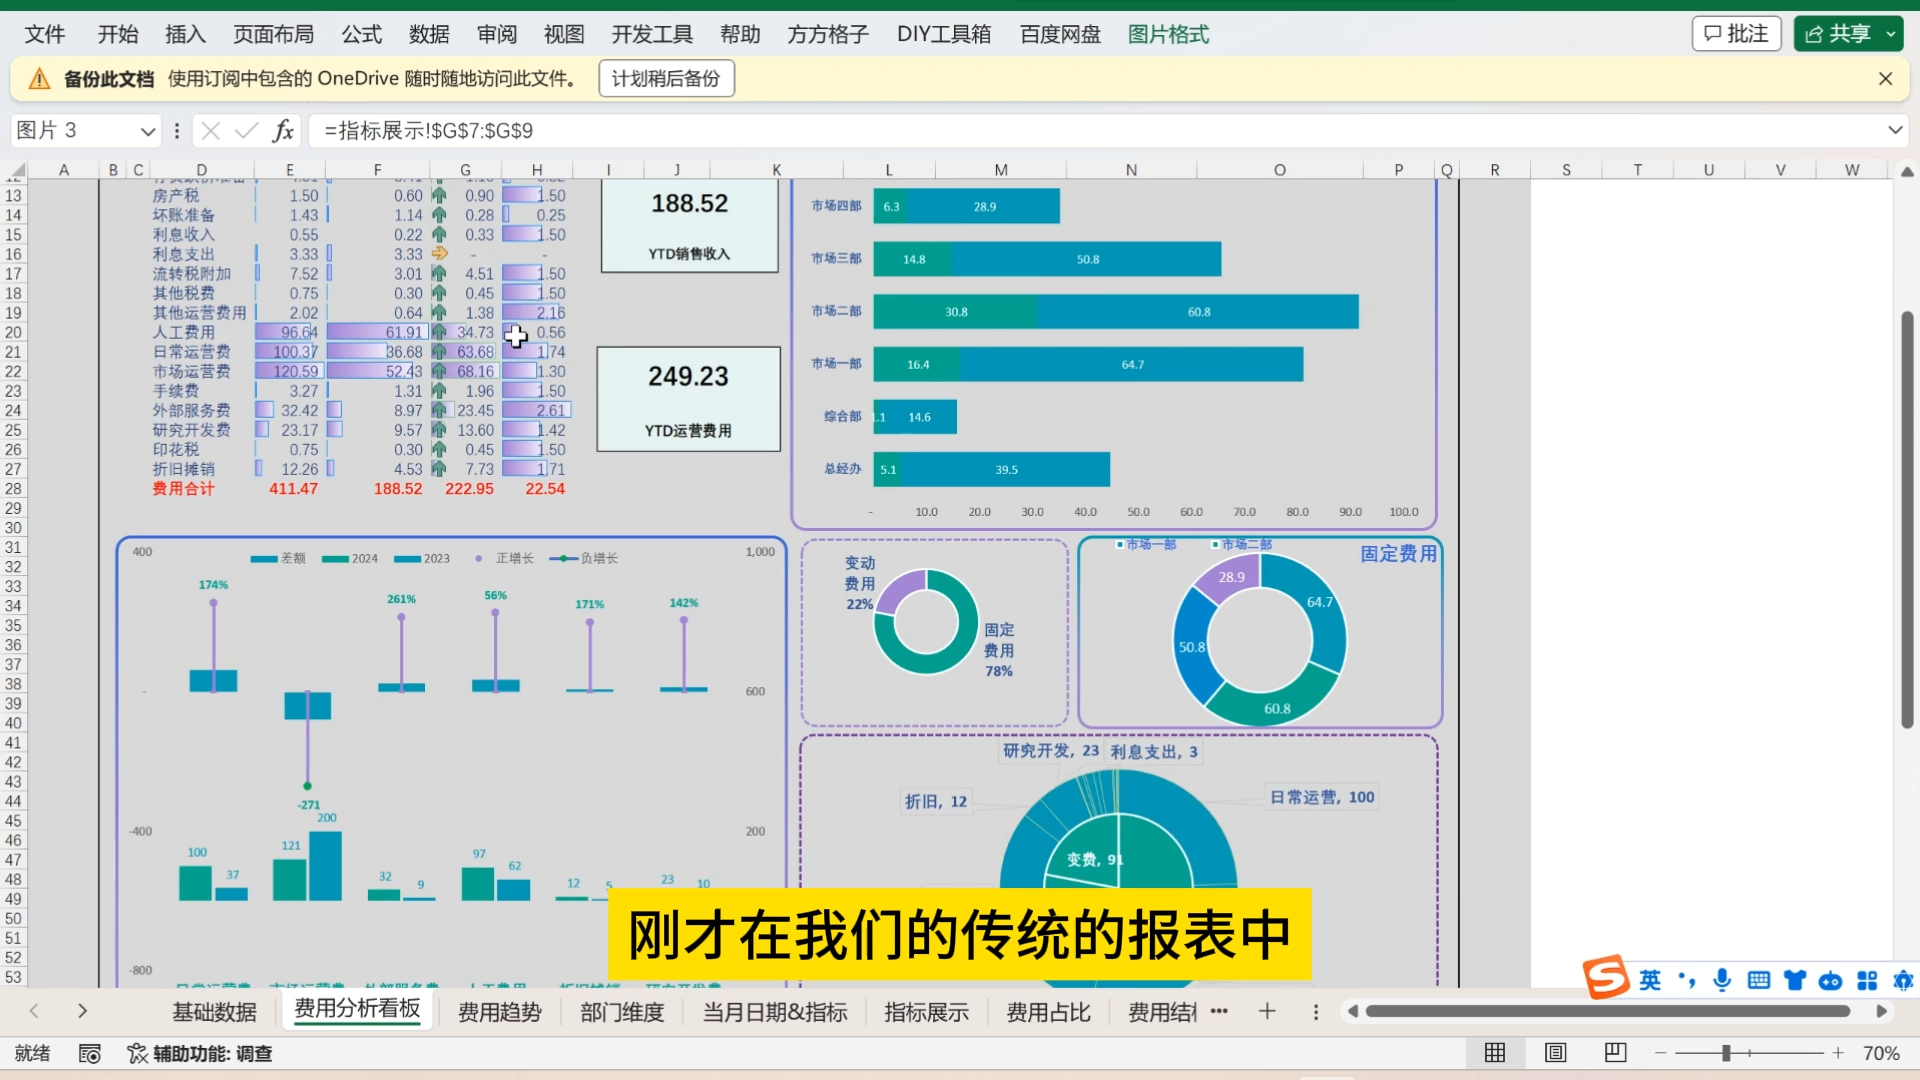Image resolution: width=1920 pixels, height=1080 pixels.
Task: Expand the 共享 dropdown arrow
Action: (x=1891, y=34)
